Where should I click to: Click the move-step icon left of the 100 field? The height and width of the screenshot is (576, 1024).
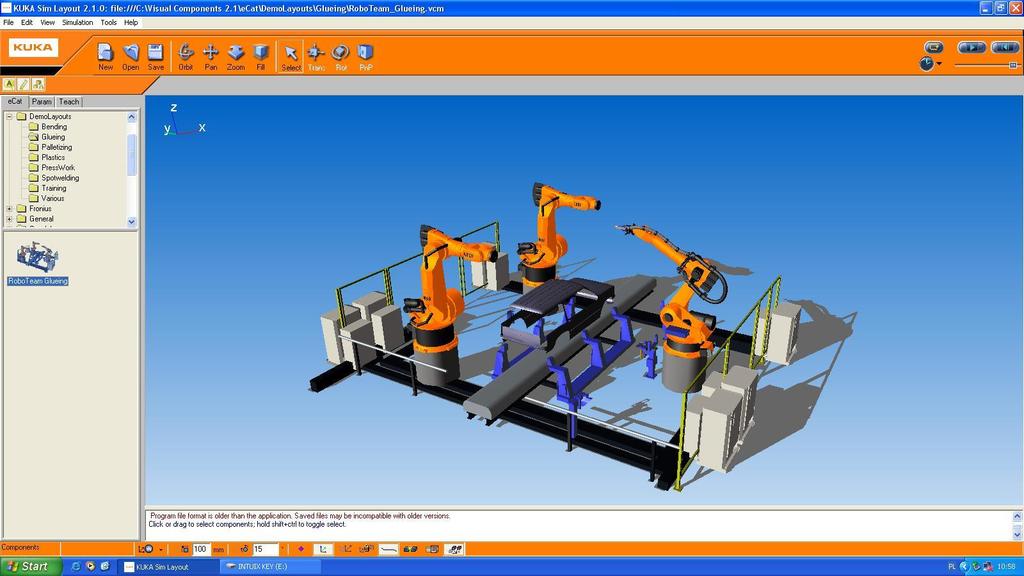point(185,549)
